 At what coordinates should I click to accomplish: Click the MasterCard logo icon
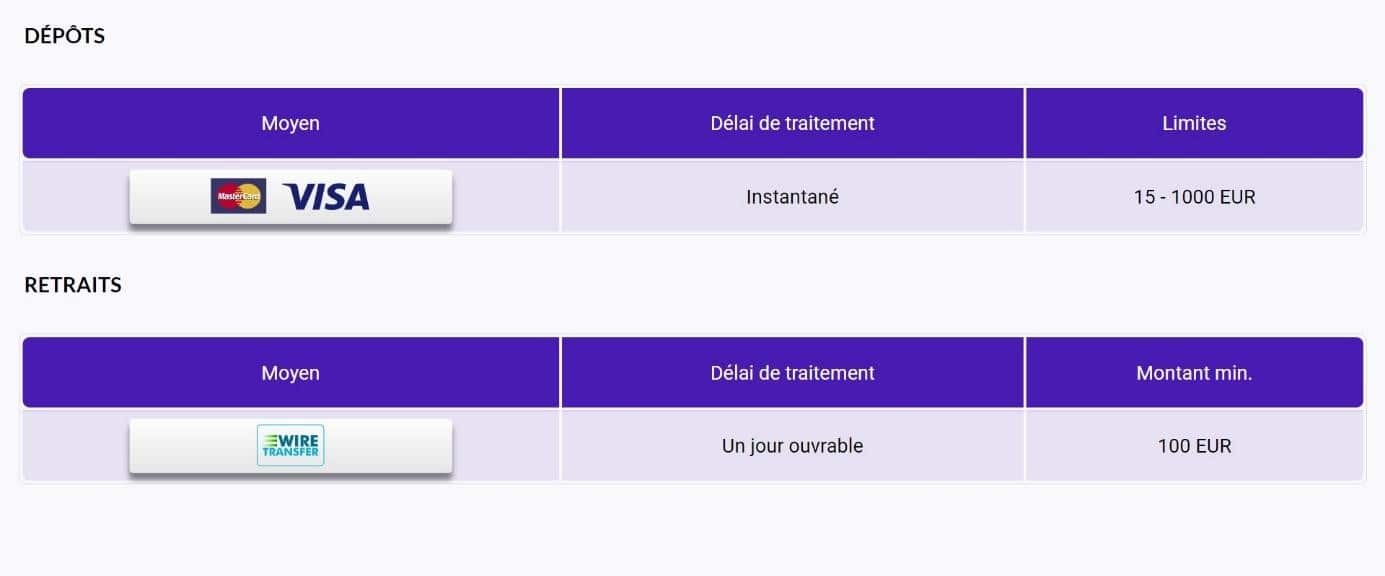(238, 196)
